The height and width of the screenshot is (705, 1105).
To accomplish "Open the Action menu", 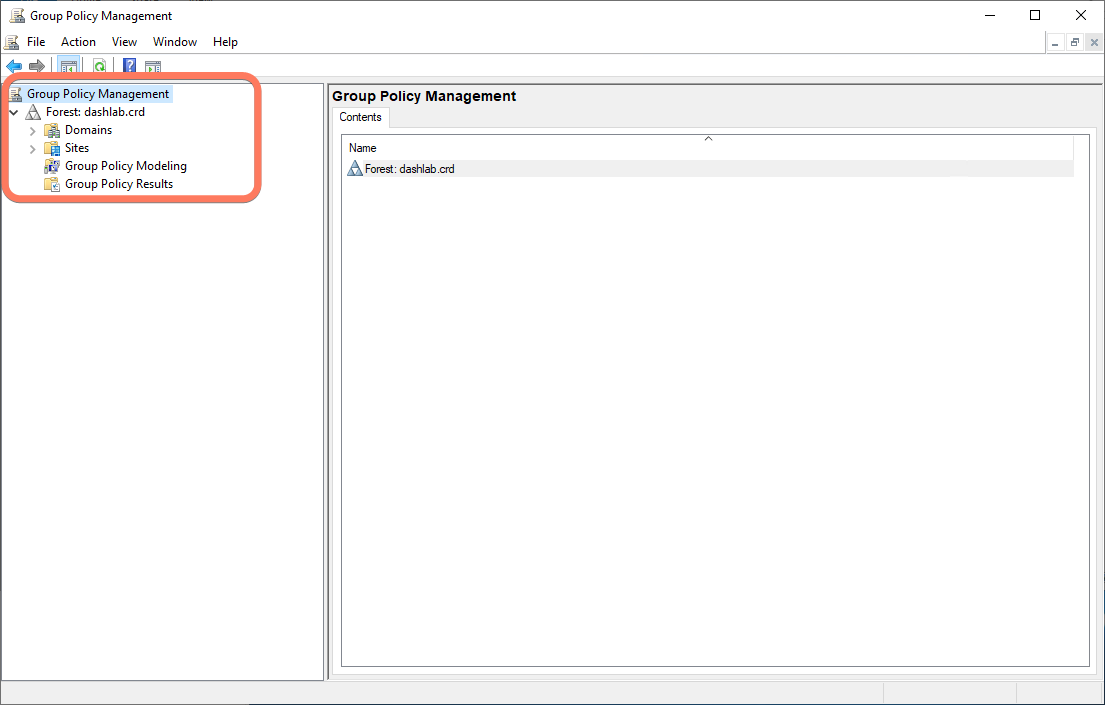I will click(x=78, y=42).
